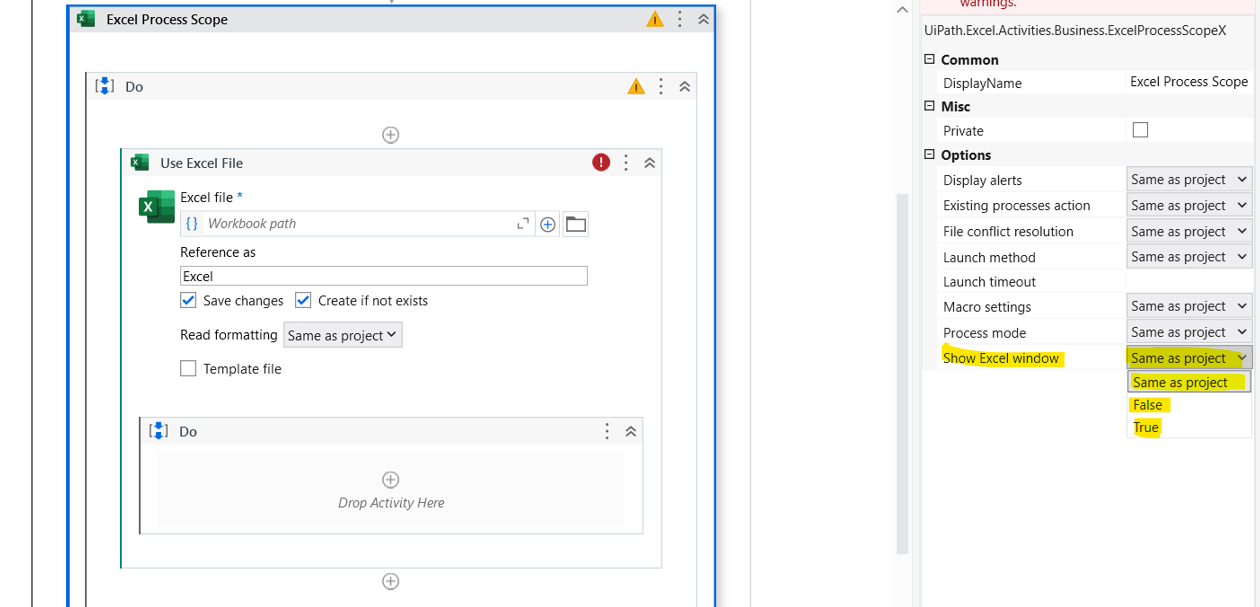The width and height of the screenshot is (1260, 607).
Task: Open the Display alerts dropdown
Action: 1189,180
